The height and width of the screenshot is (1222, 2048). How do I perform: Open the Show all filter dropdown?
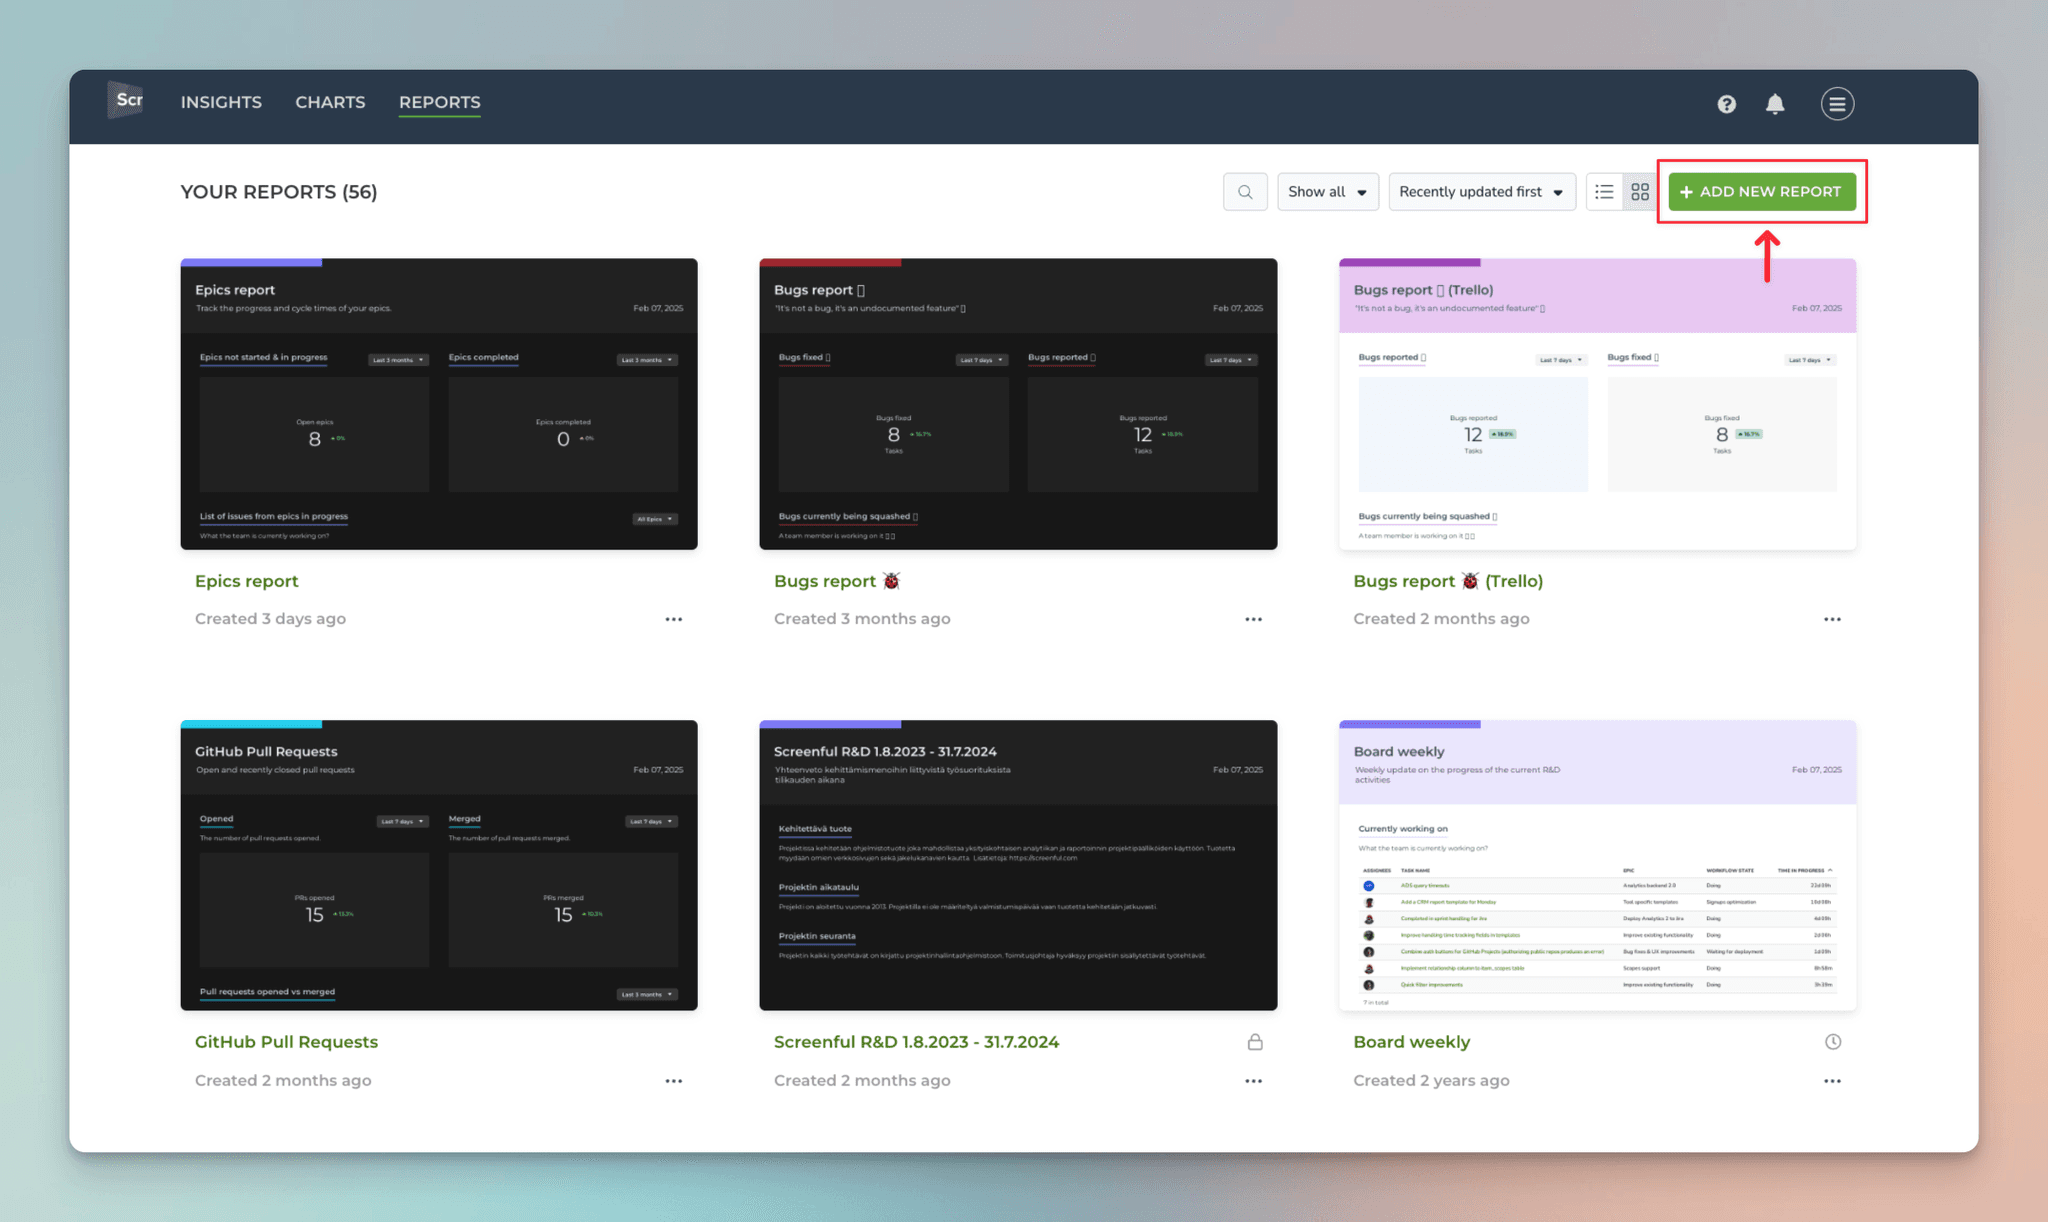pos(1327,191)
